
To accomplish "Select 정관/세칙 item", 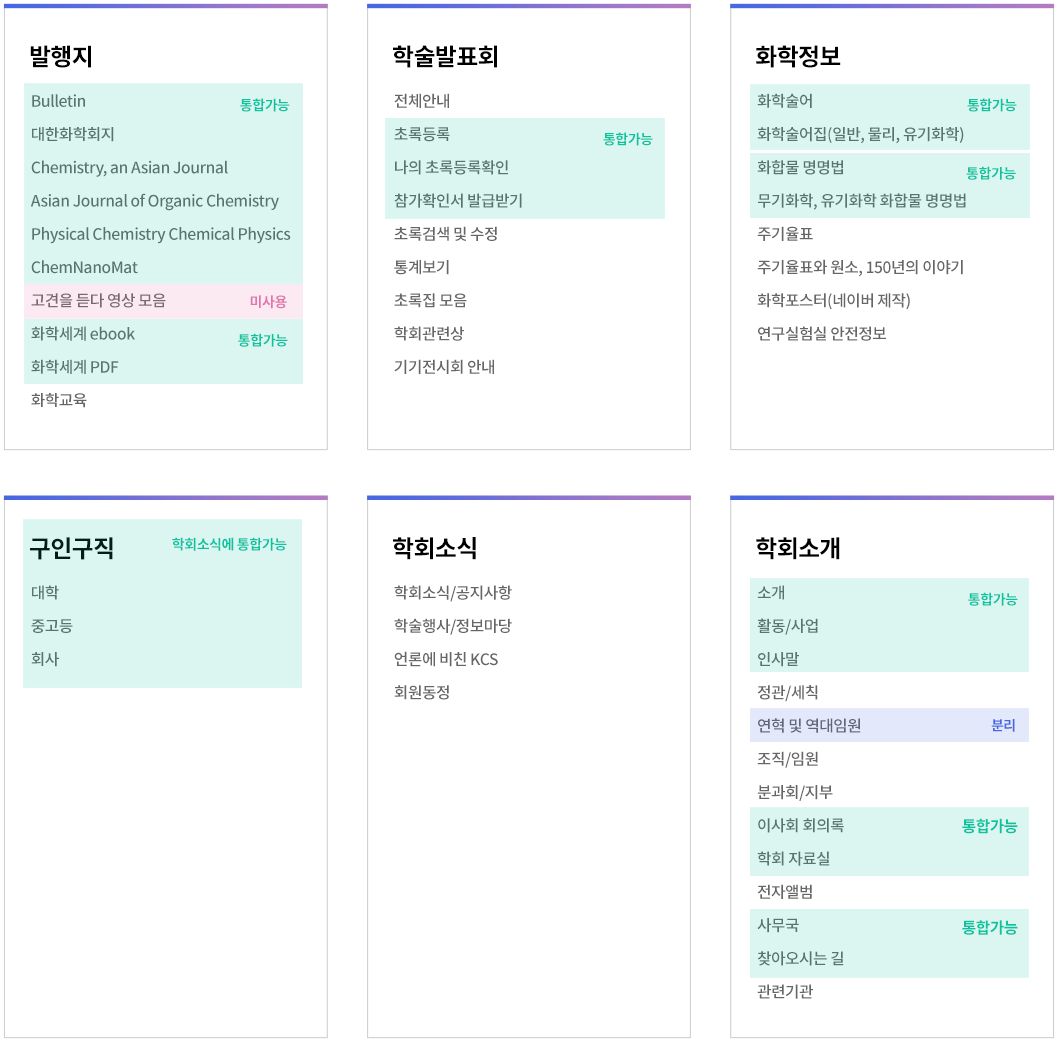I will 787,692.
